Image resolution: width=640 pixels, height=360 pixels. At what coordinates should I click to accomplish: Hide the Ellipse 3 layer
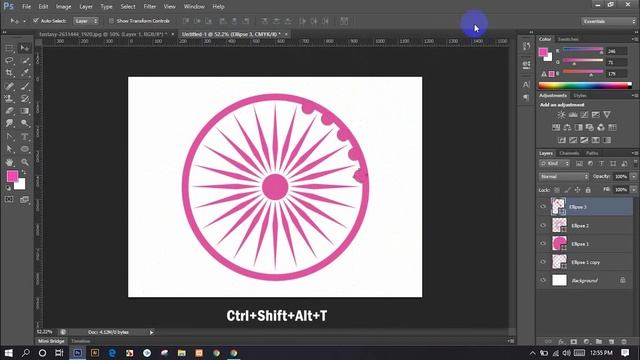coord(543,207)
